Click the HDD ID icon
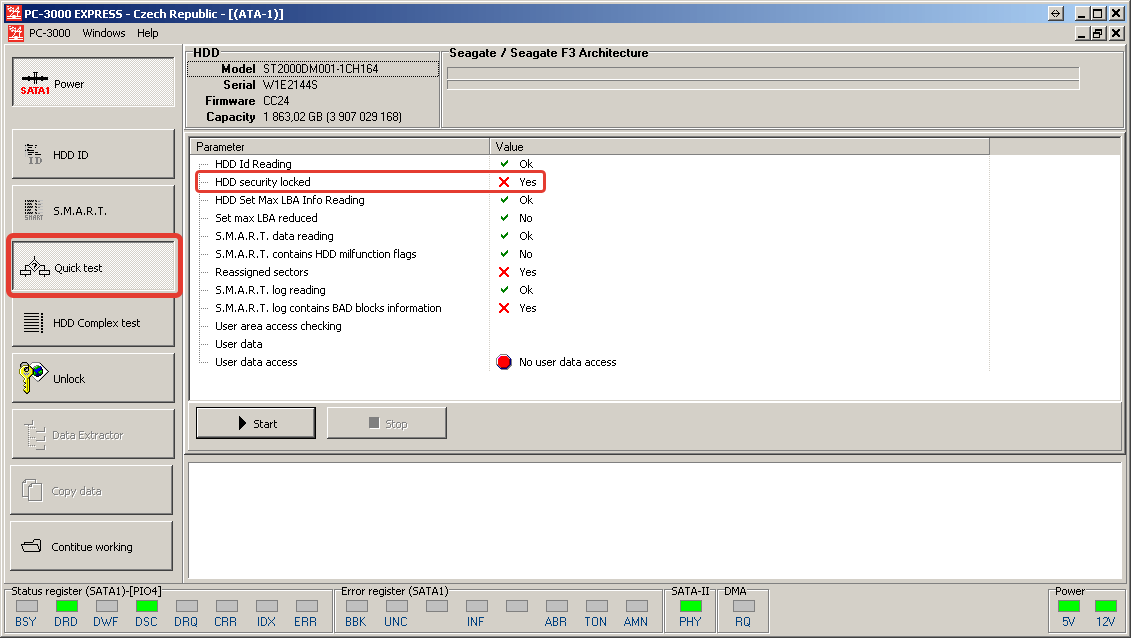 tap(34, 154)
